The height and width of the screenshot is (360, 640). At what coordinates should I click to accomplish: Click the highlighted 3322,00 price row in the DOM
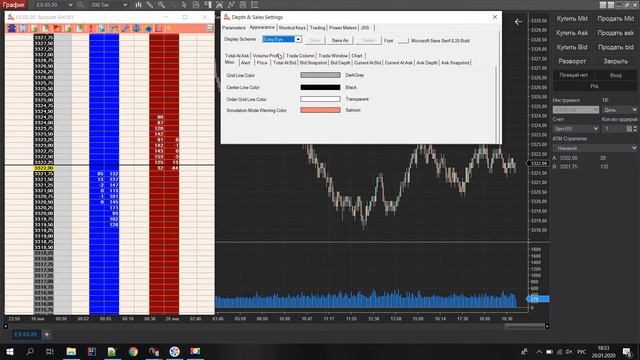coord(44,168)
